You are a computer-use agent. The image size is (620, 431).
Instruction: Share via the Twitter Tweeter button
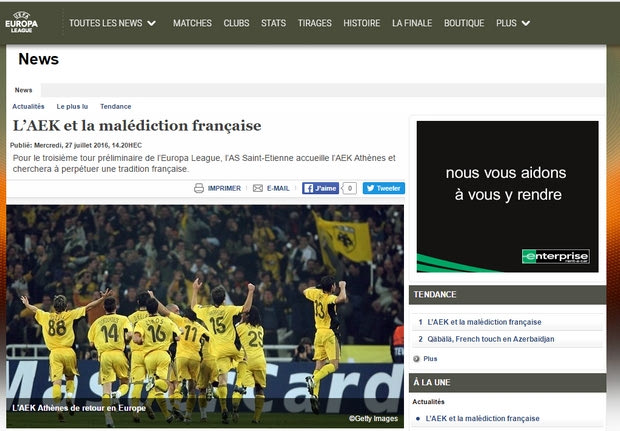click(384, 188)
